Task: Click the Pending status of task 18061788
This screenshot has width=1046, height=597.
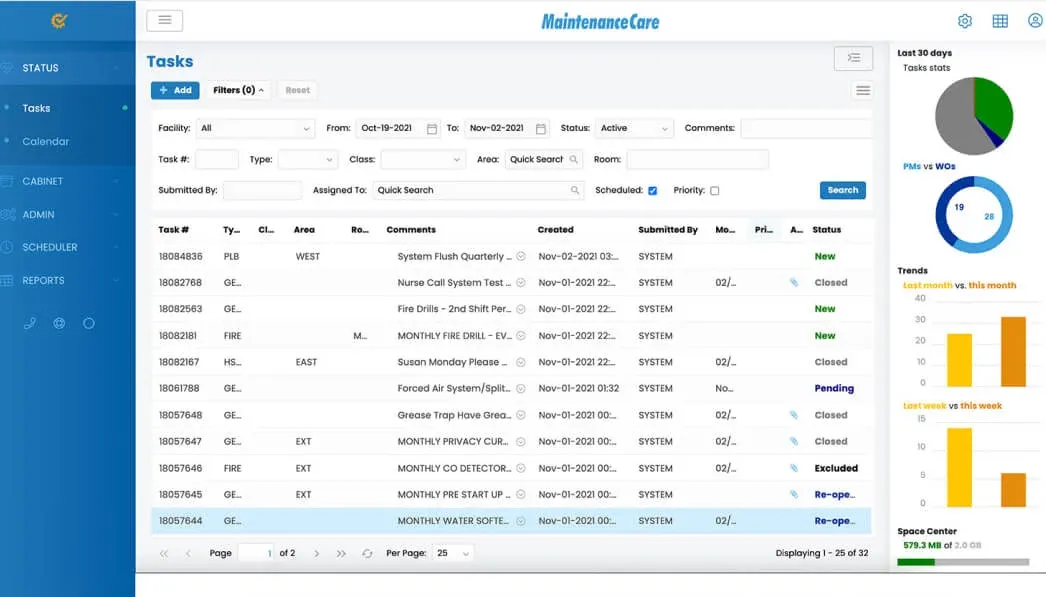Action: pyautogui.click(x=834, y=388)
